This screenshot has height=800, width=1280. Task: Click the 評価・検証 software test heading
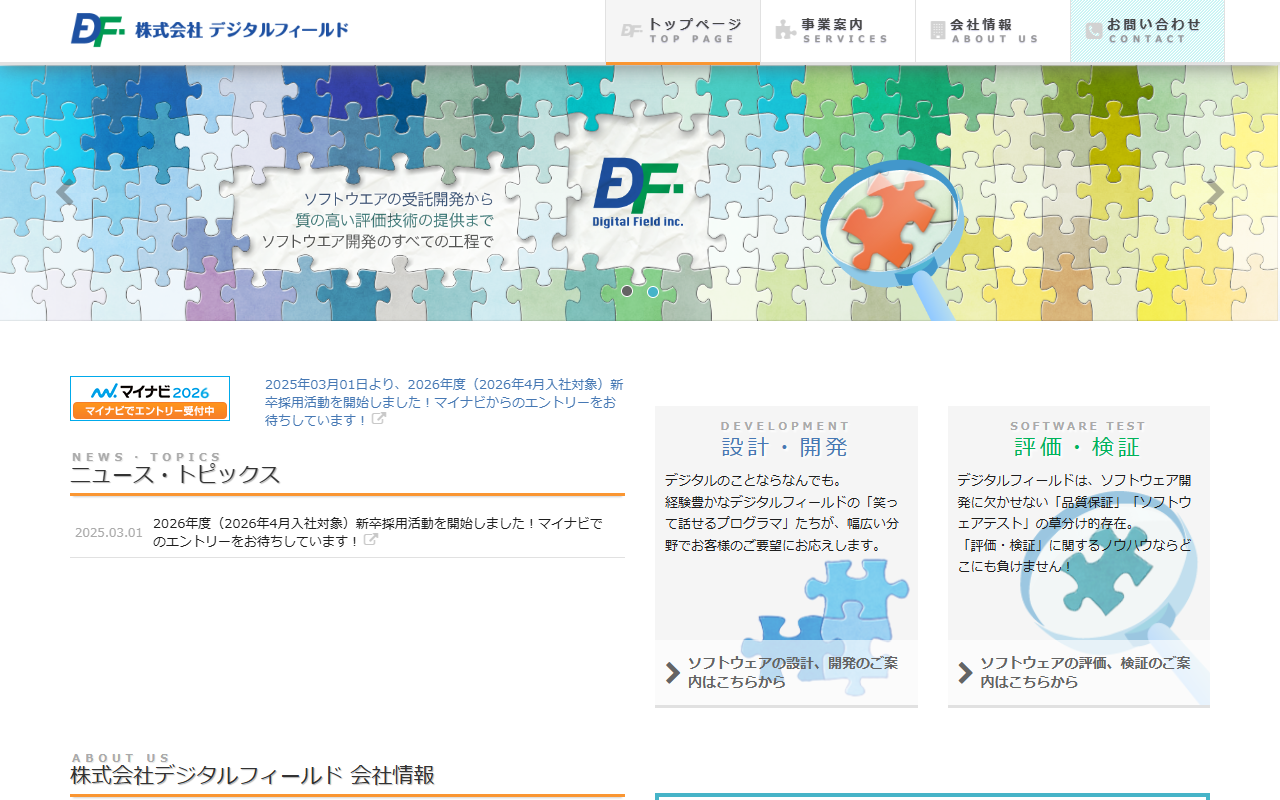point(1077,446)
